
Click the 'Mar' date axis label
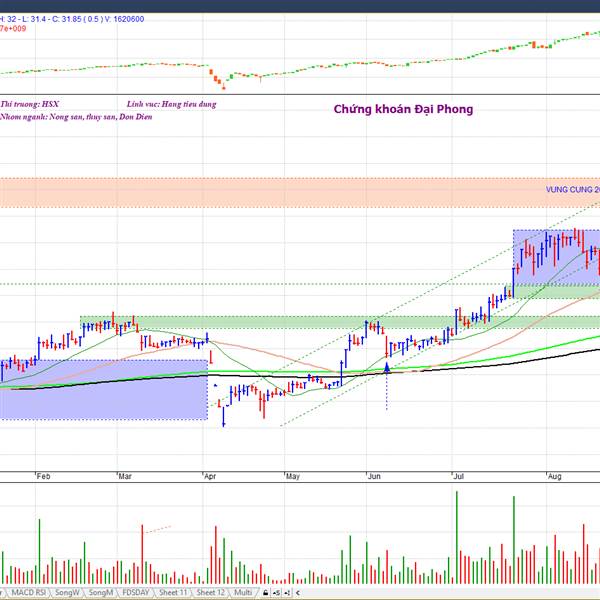click(x=125, y=476)
